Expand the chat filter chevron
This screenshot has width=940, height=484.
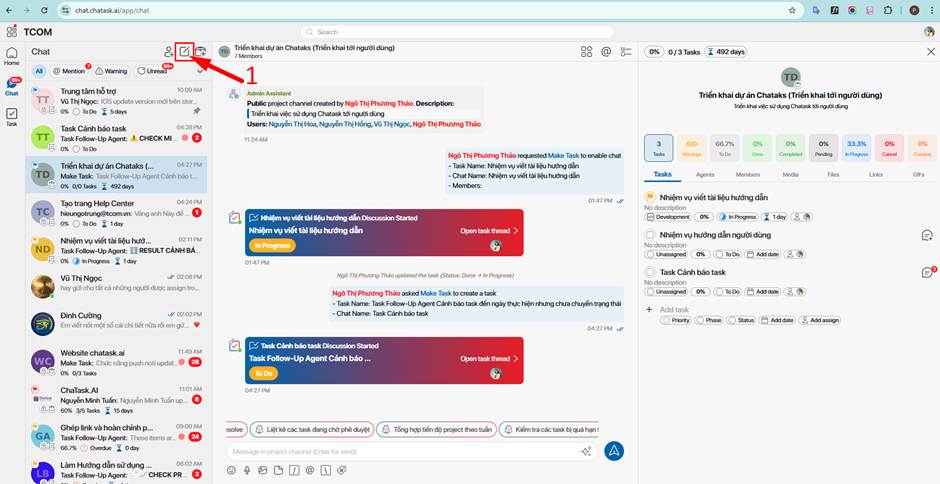pyautogui.click(x=200, y=71)
